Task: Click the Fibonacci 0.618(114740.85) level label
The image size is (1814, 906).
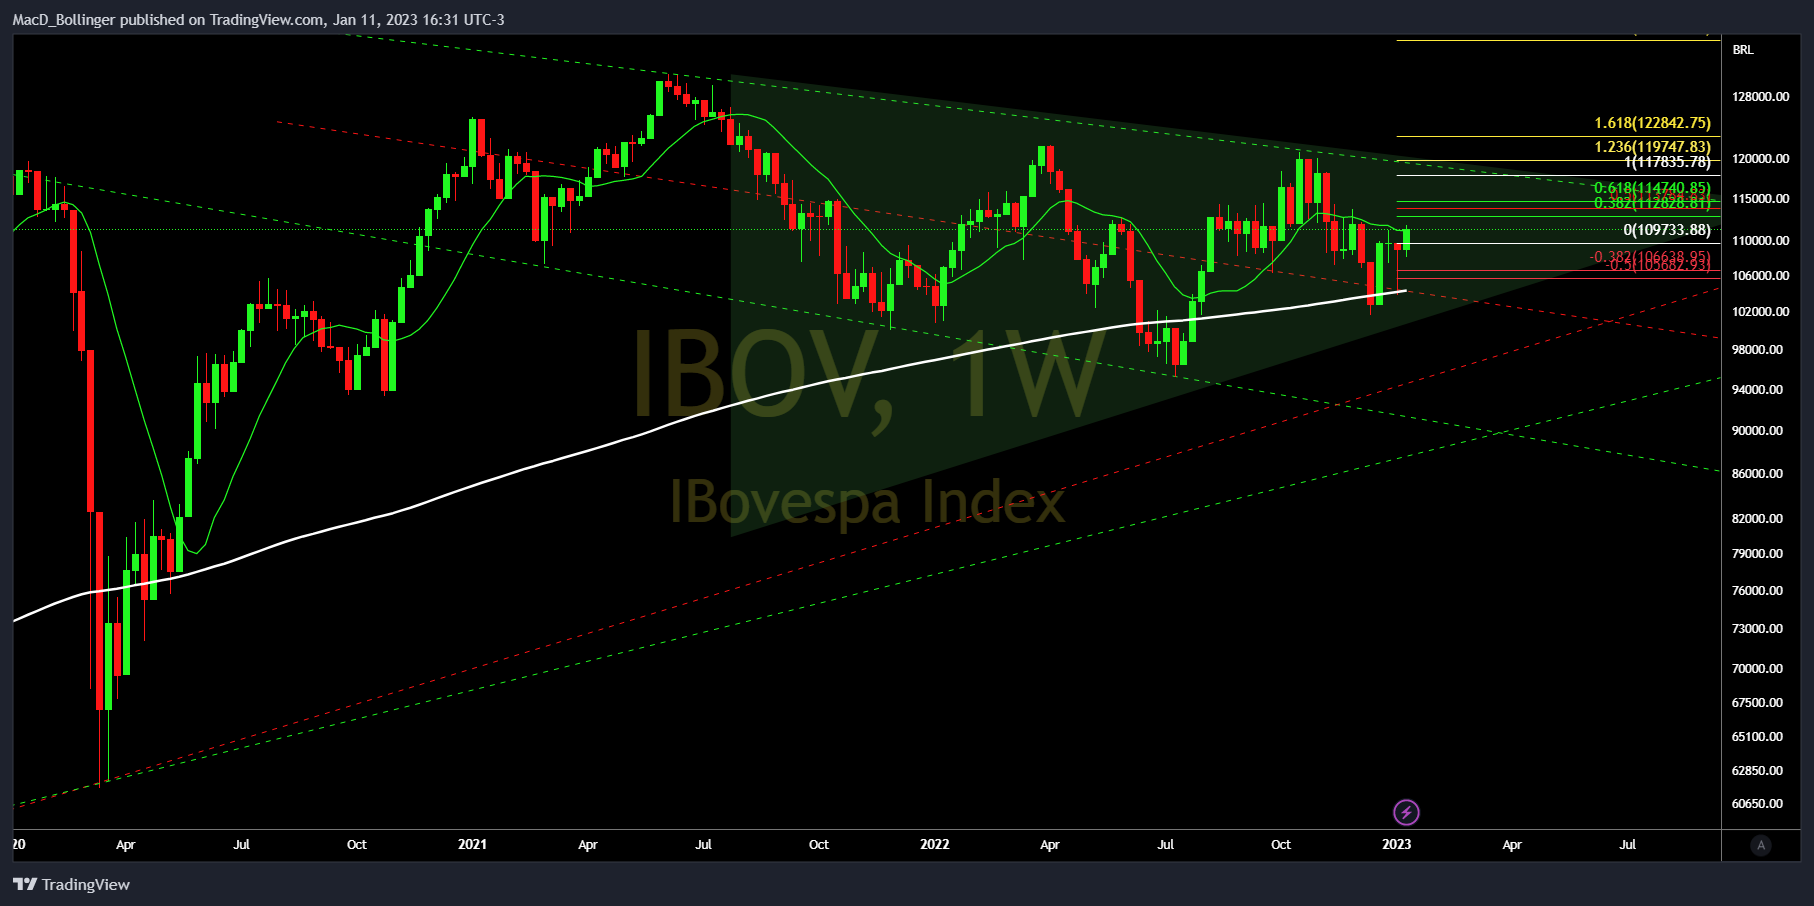Action: pyautogui.click(x=1653, y=188)
